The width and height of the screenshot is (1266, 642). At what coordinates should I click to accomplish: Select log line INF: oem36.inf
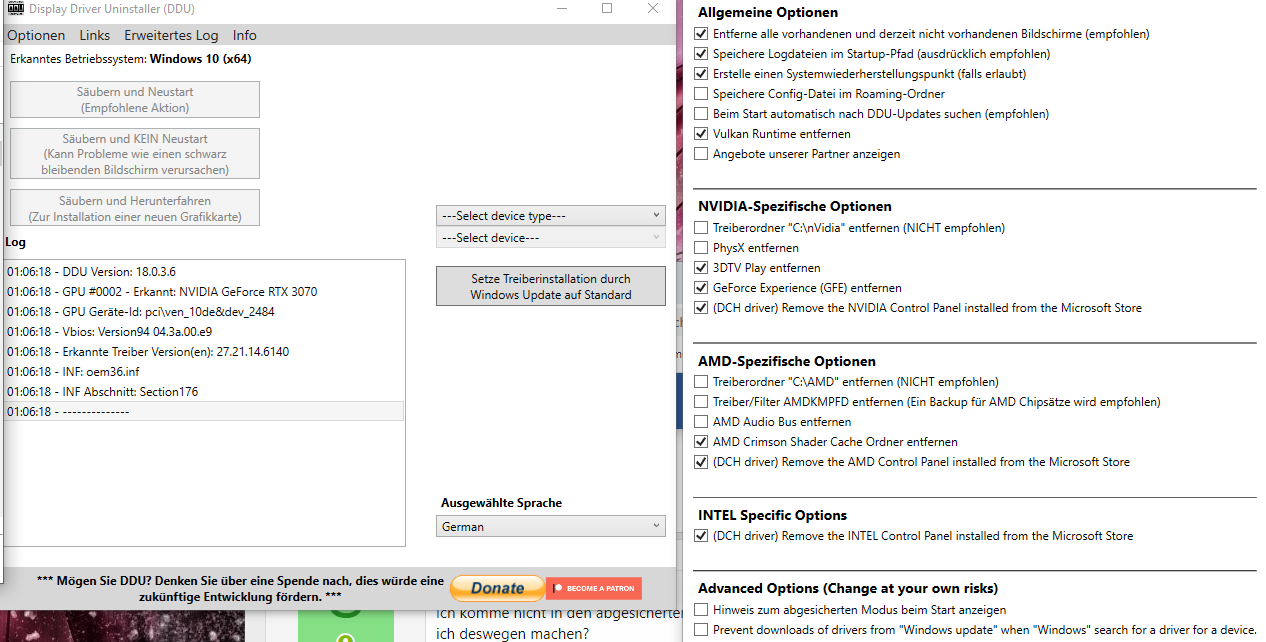[x=205, y=371]
